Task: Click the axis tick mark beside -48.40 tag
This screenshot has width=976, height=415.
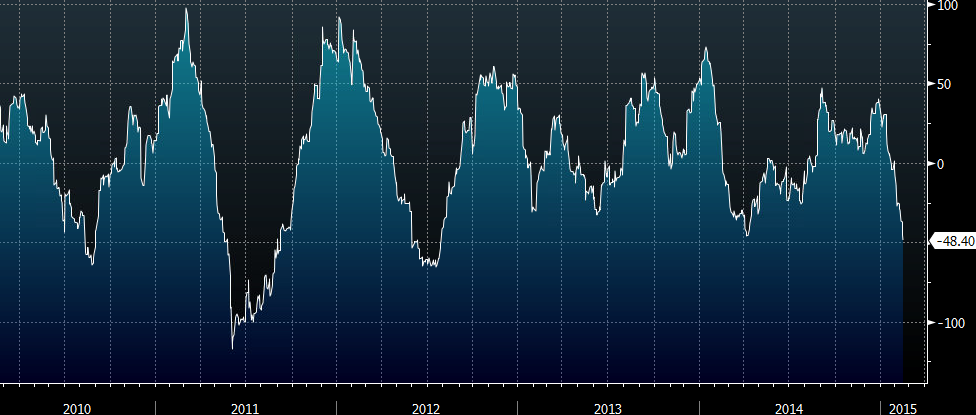Action: (930, 241)
